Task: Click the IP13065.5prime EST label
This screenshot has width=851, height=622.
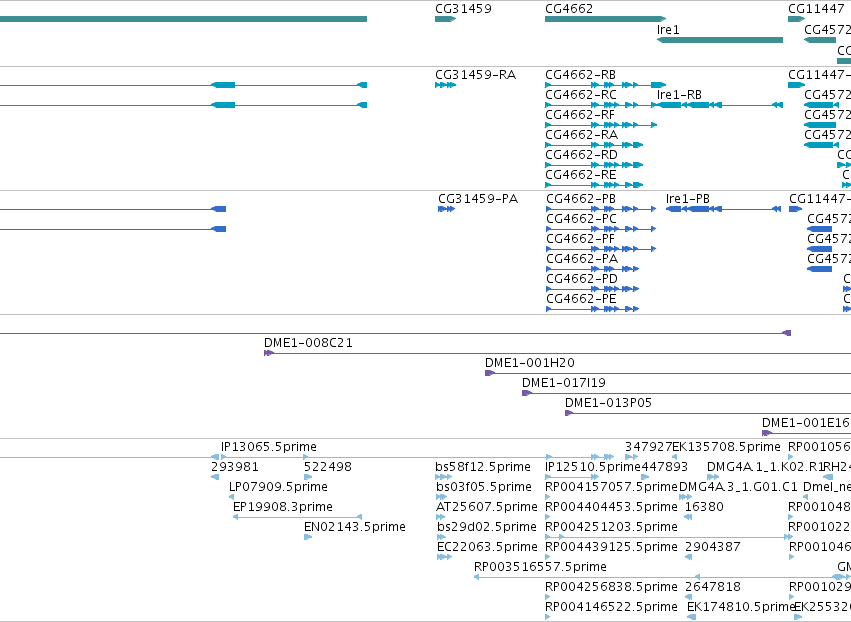Action: click(269, 447)
